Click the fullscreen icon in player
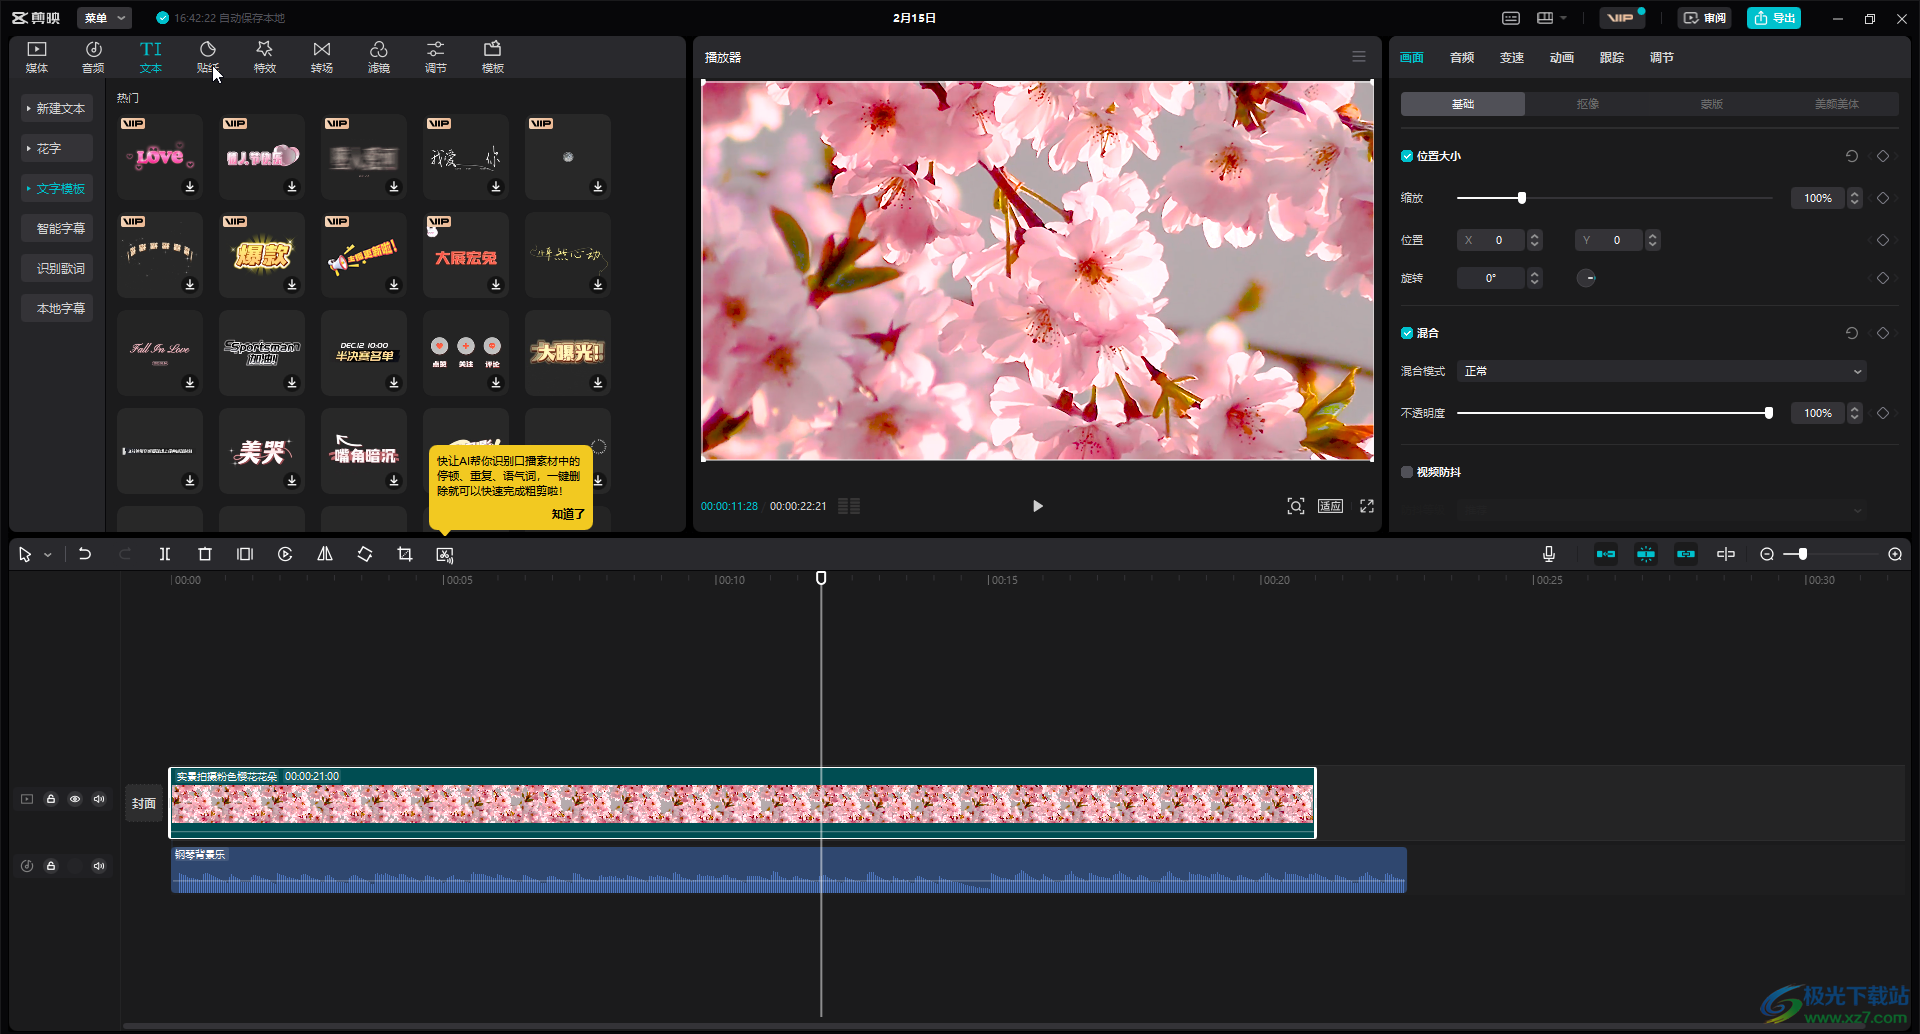Viewport: 1920px width, 1034px height. pos(1367,506)
